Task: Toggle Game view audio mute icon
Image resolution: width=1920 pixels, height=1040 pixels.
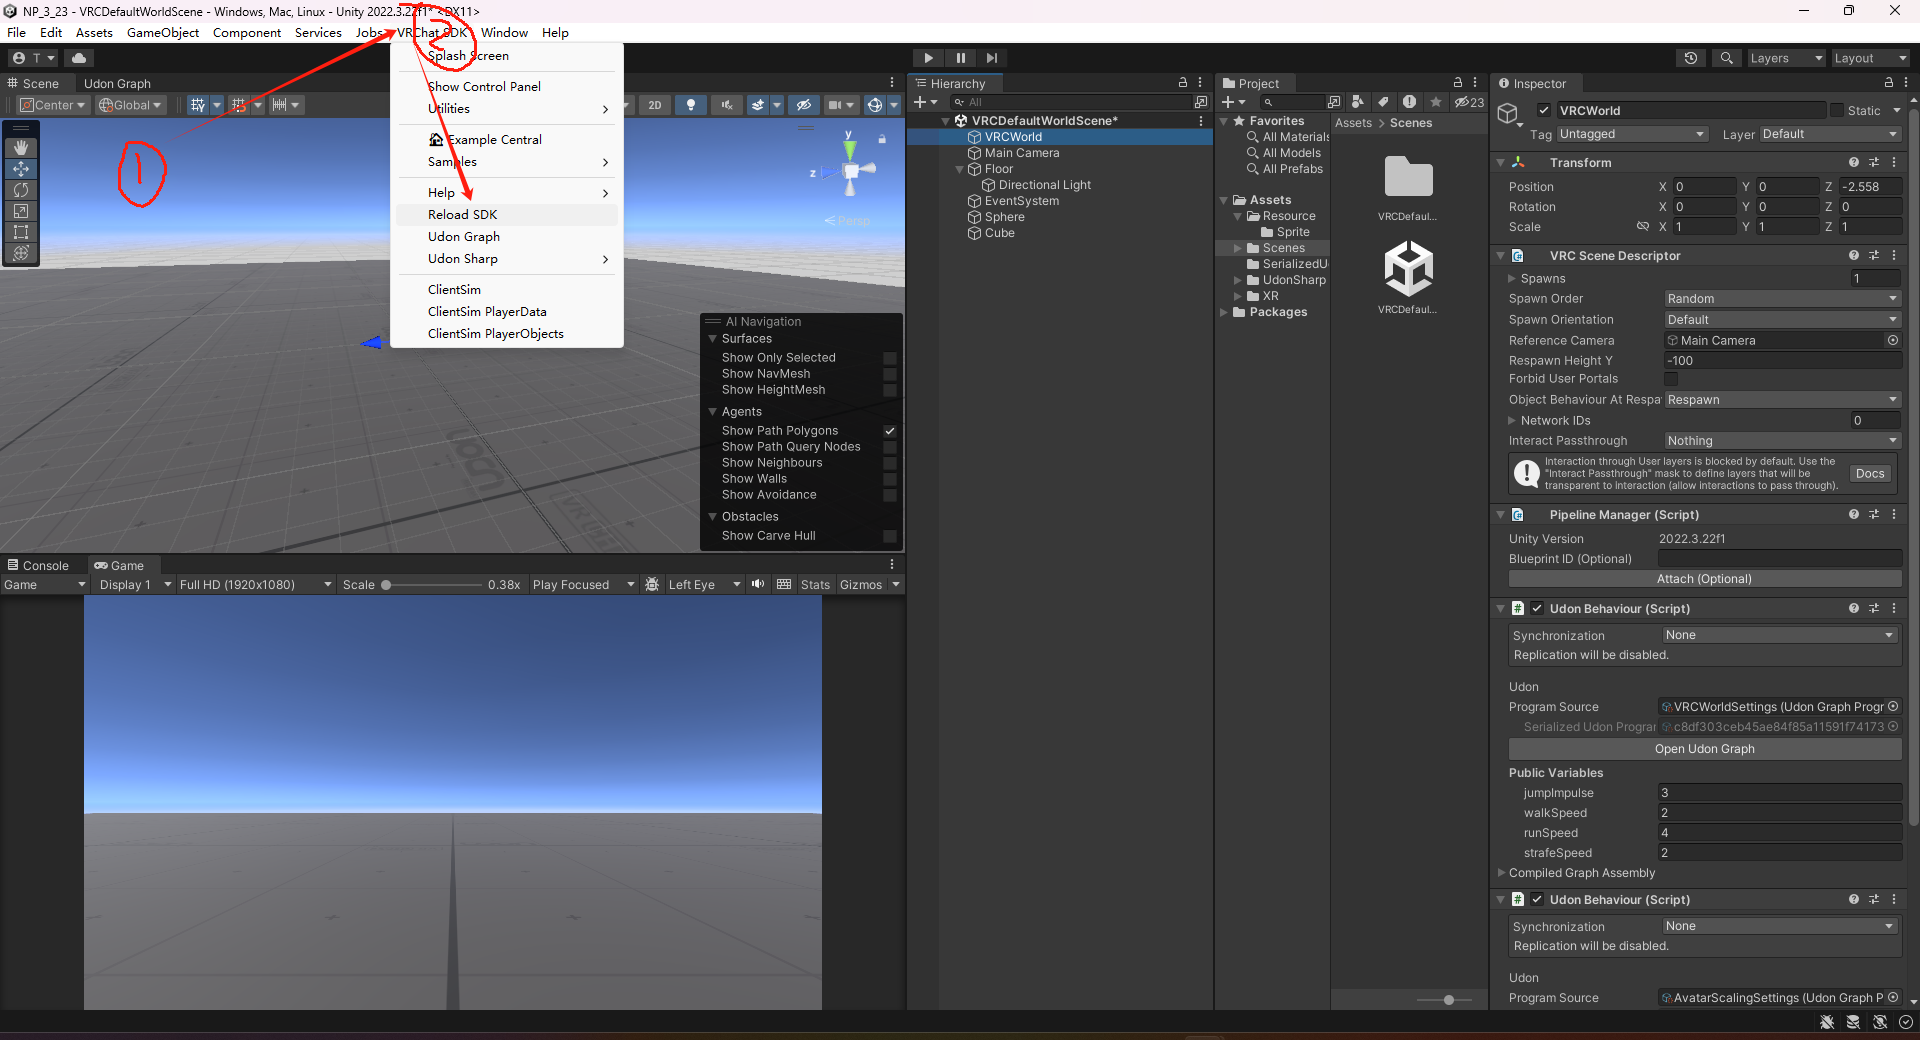Action: [x=758, y=584]
